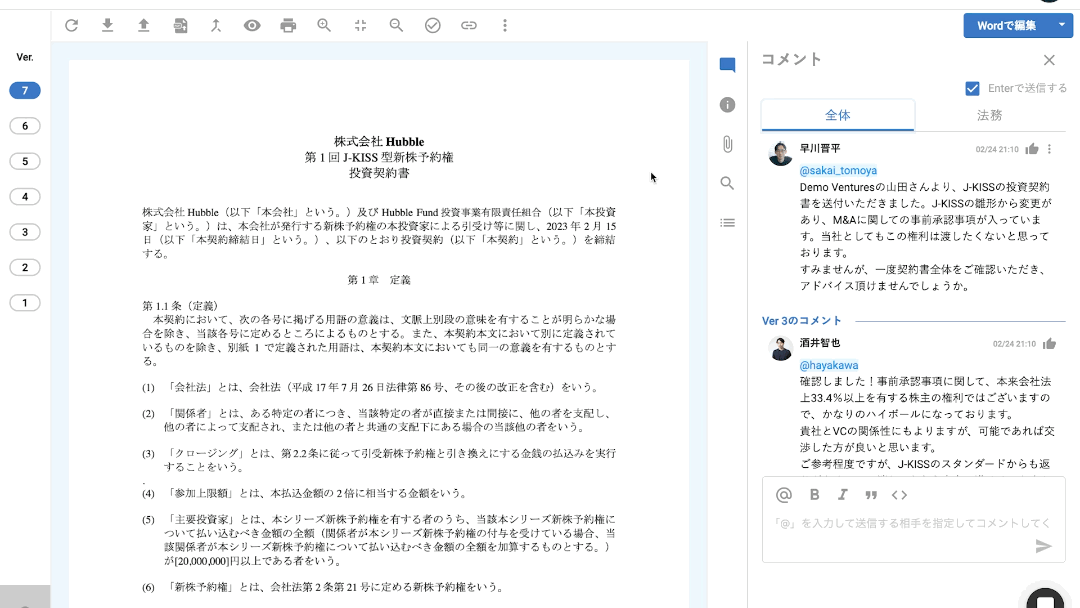
Task: Open the attachments paperclip sidebar icon
Action: click(727, 144)
